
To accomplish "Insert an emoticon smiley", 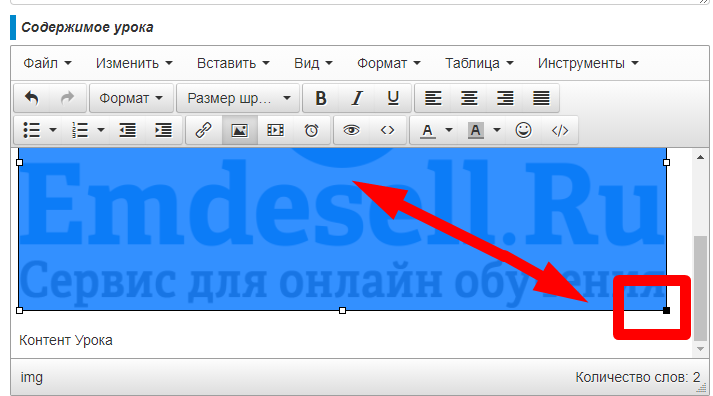I will pyautogui.click(x=523, y=130).
